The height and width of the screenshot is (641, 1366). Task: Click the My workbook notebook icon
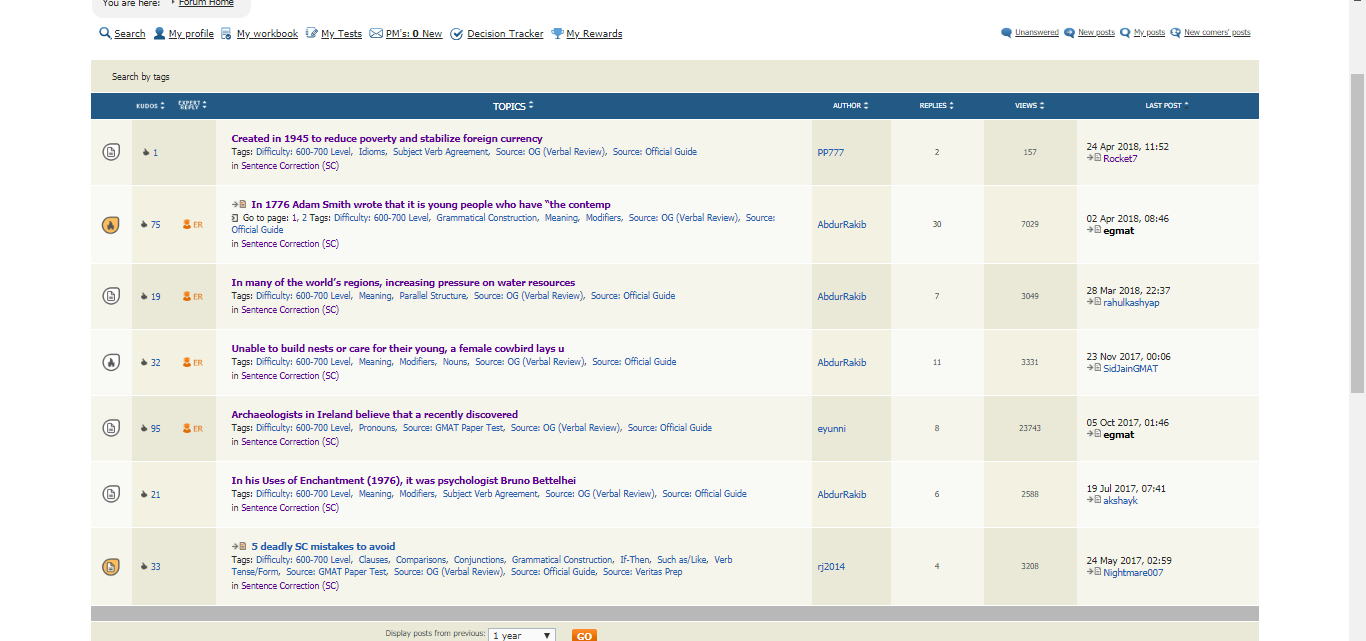pyautogui.click(x=226, y=33)
